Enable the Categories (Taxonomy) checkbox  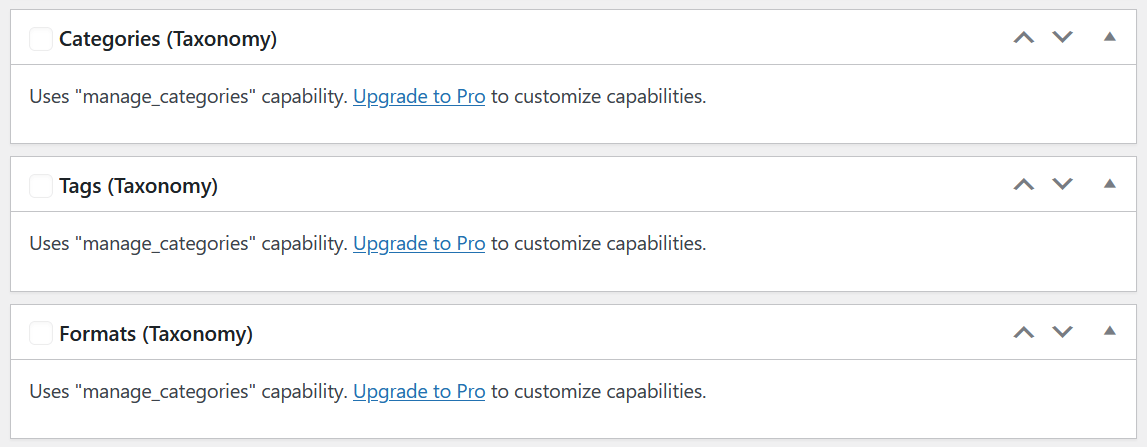click(x=41, y=39)
